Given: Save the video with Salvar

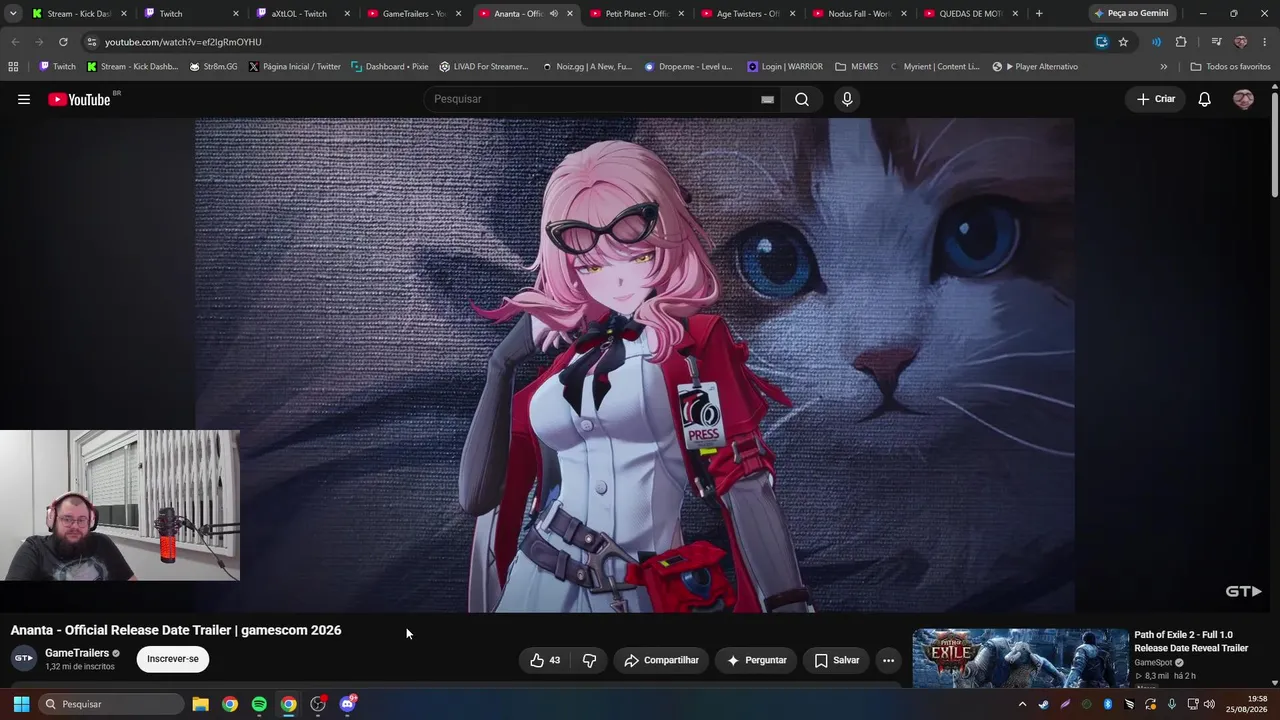Looking at the screenshot, I should (837, 660).
